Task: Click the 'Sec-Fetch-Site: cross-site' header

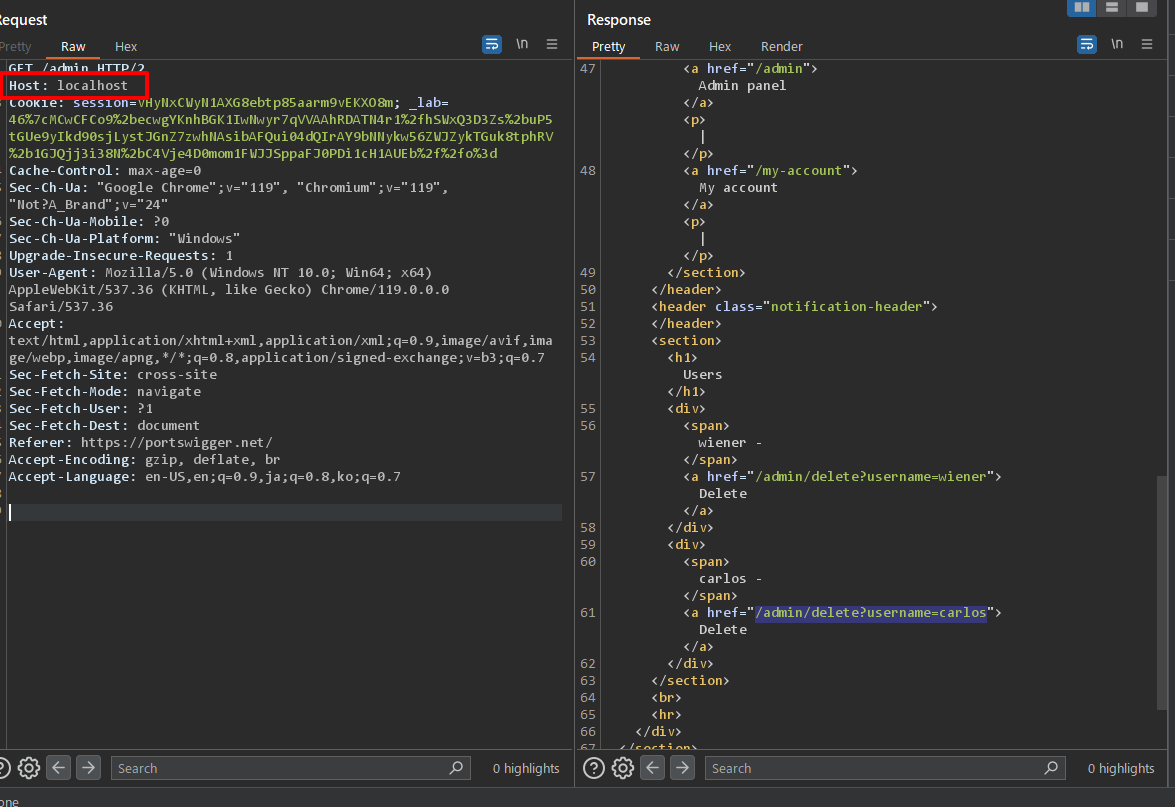Action: point(113,375)
